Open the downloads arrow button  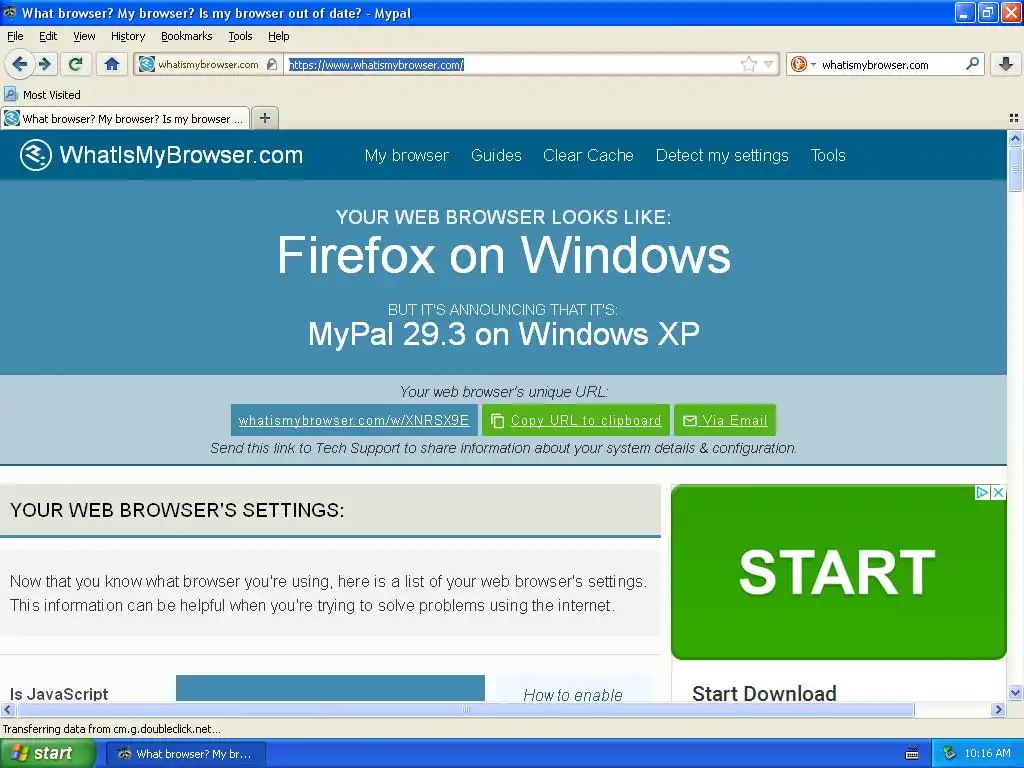1006,64
